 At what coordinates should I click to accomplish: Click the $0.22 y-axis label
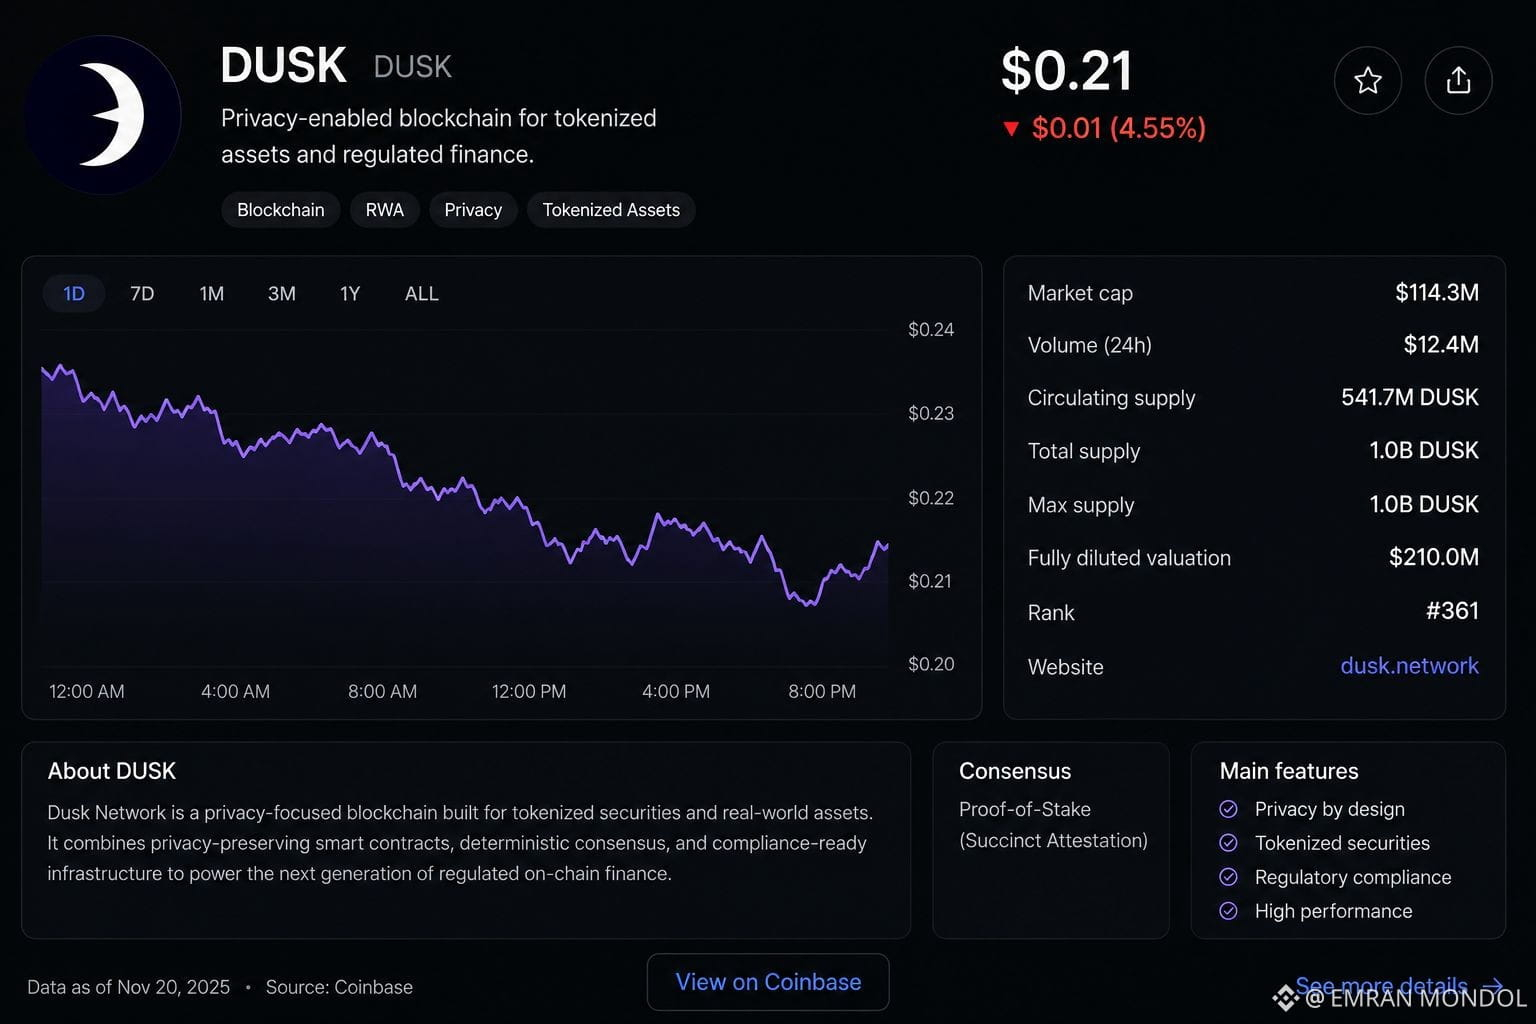(x=931, y=498)
